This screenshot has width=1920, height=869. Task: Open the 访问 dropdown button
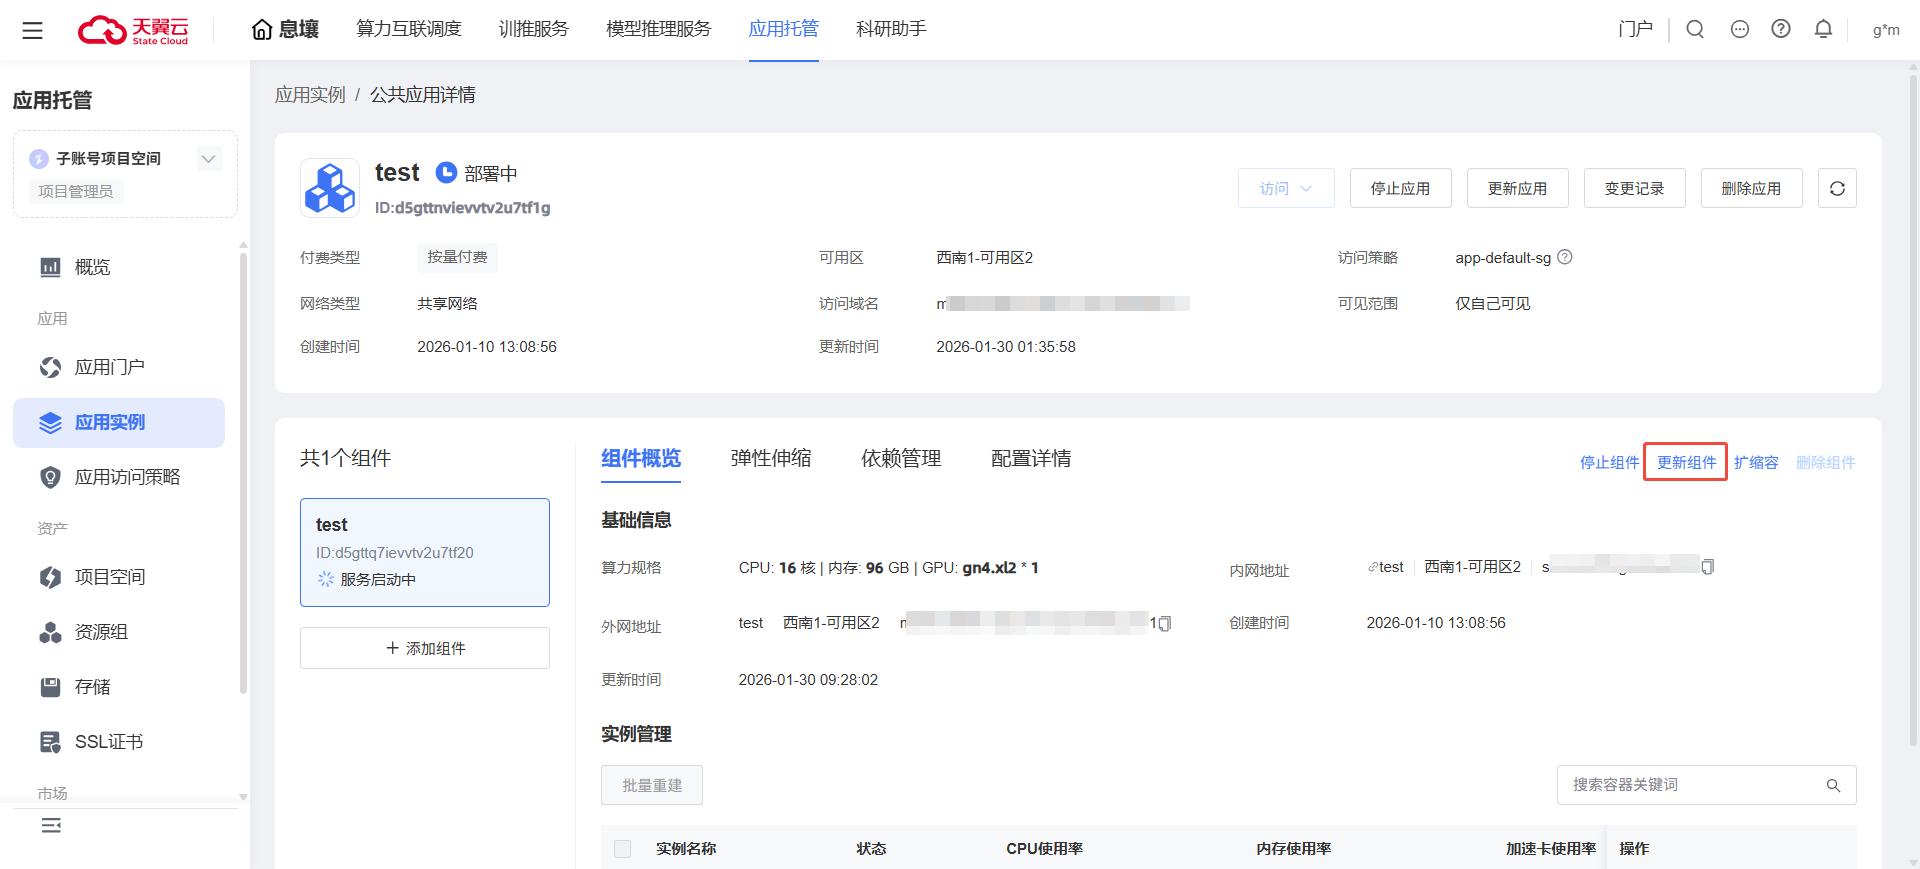click(x=1285, y=188)
